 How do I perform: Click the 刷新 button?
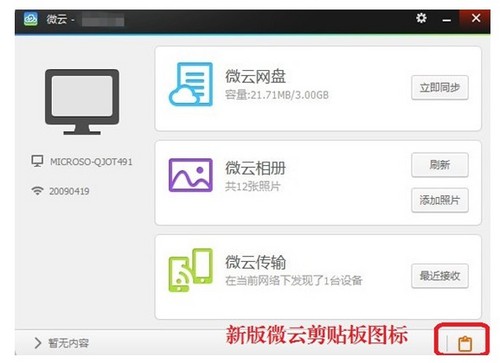440,165
